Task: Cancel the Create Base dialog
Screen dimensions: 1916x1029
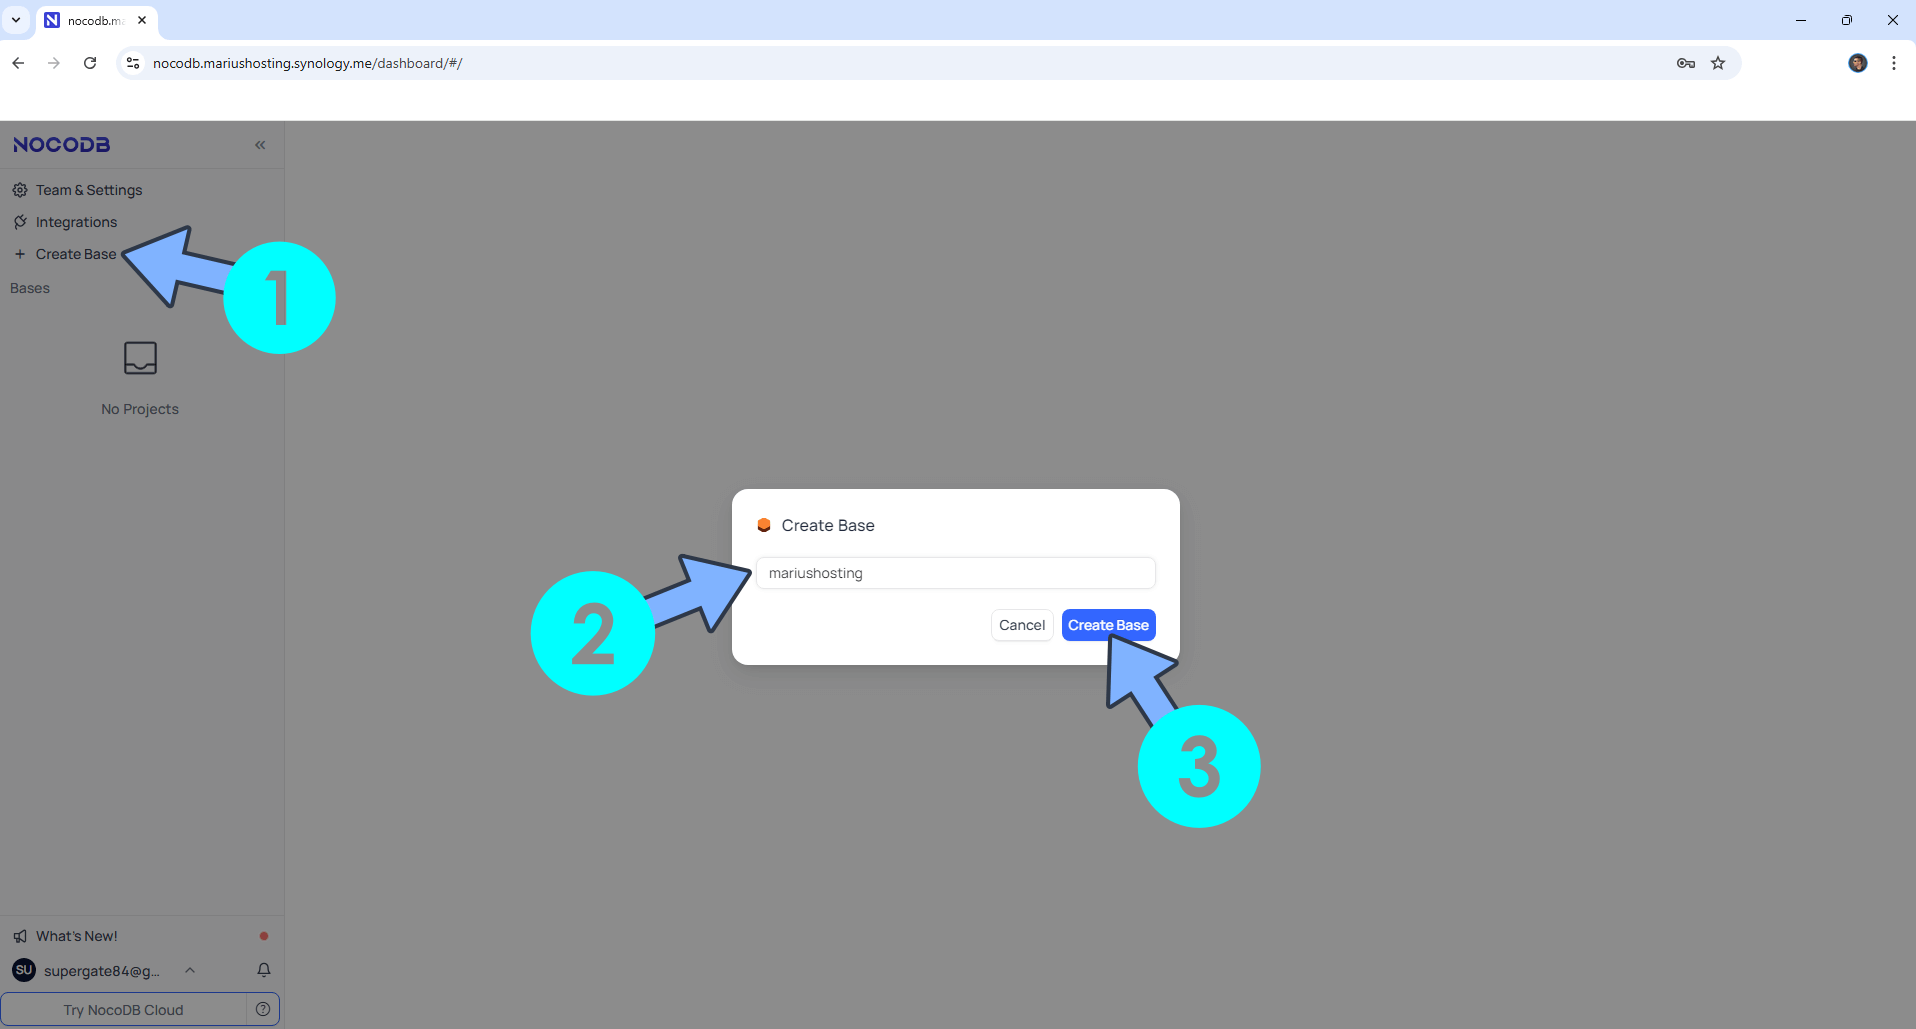Action: point(1022,625)
